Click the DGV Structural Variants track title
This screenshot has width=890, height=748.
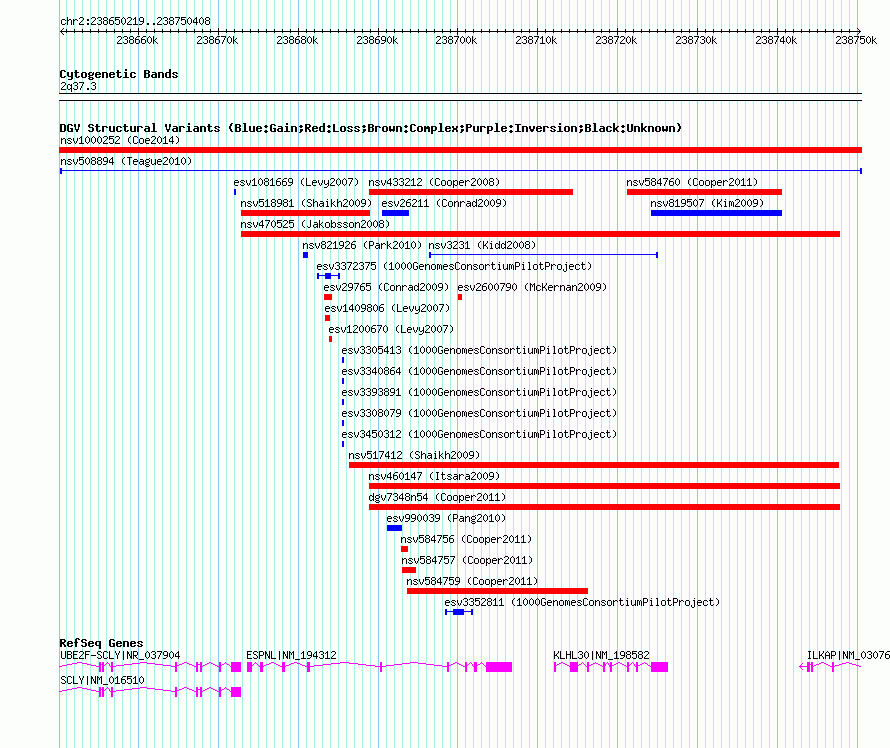[x=371, y=128]
